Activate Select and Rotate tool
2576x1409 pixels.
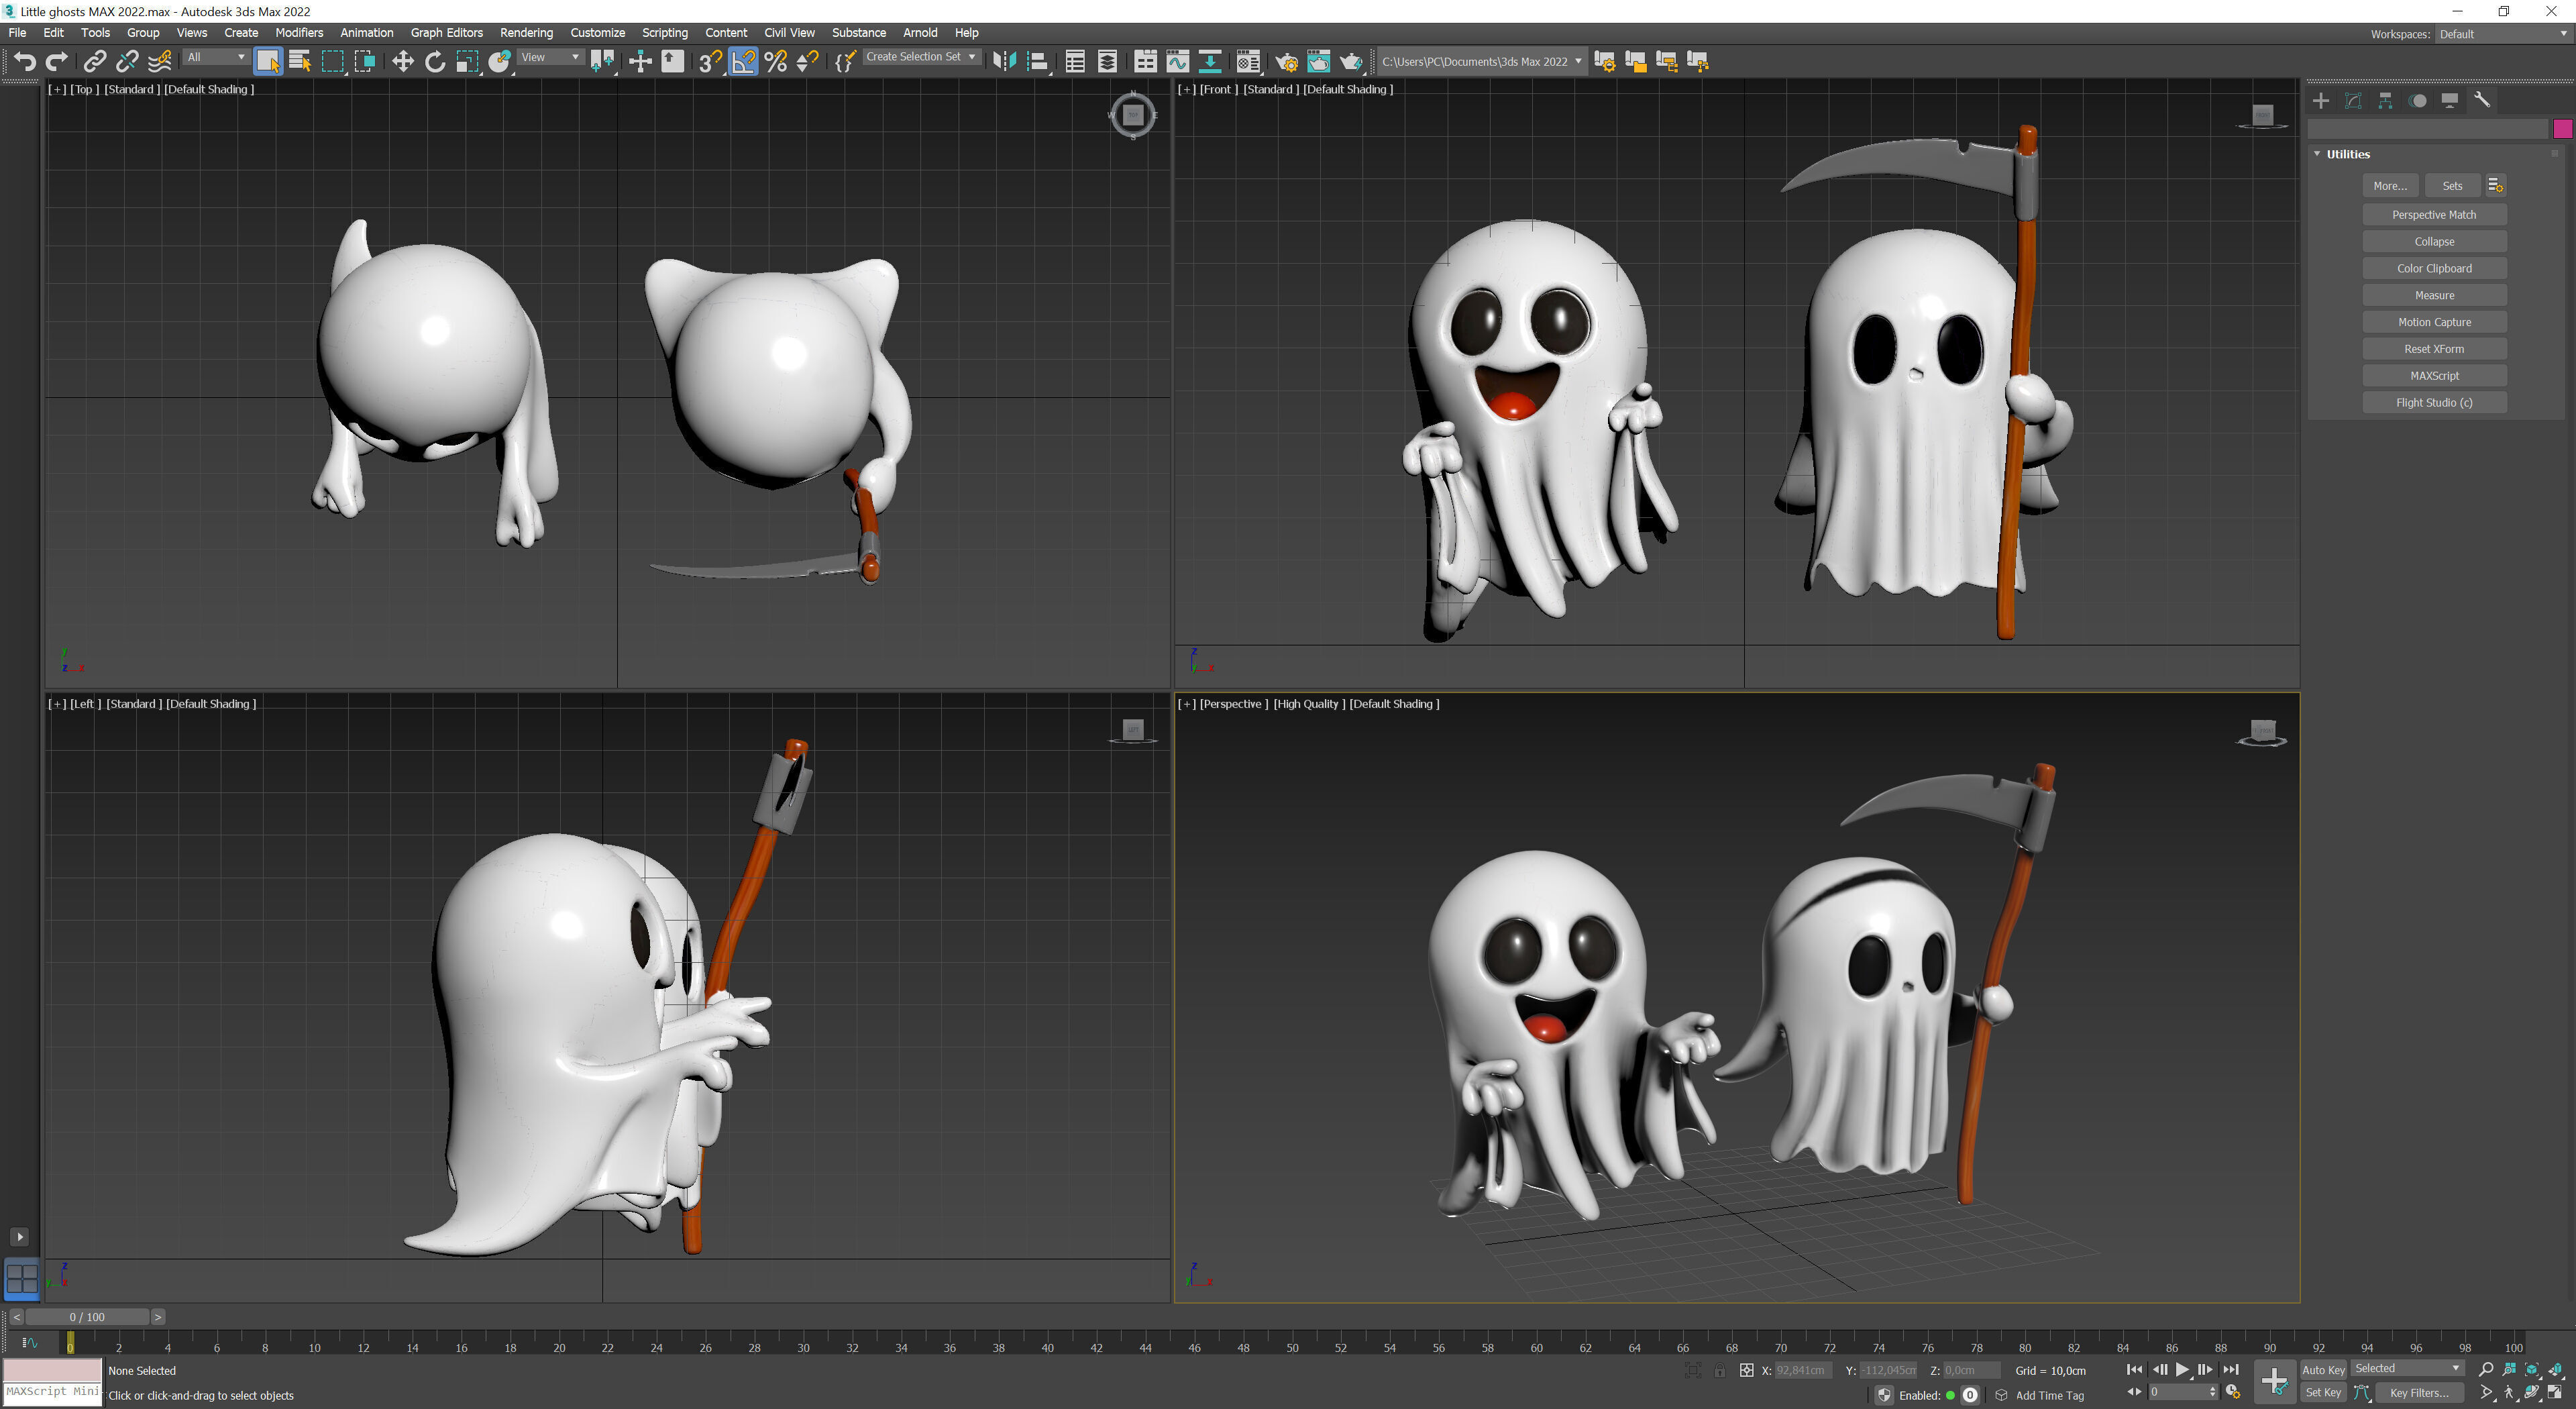435,62
